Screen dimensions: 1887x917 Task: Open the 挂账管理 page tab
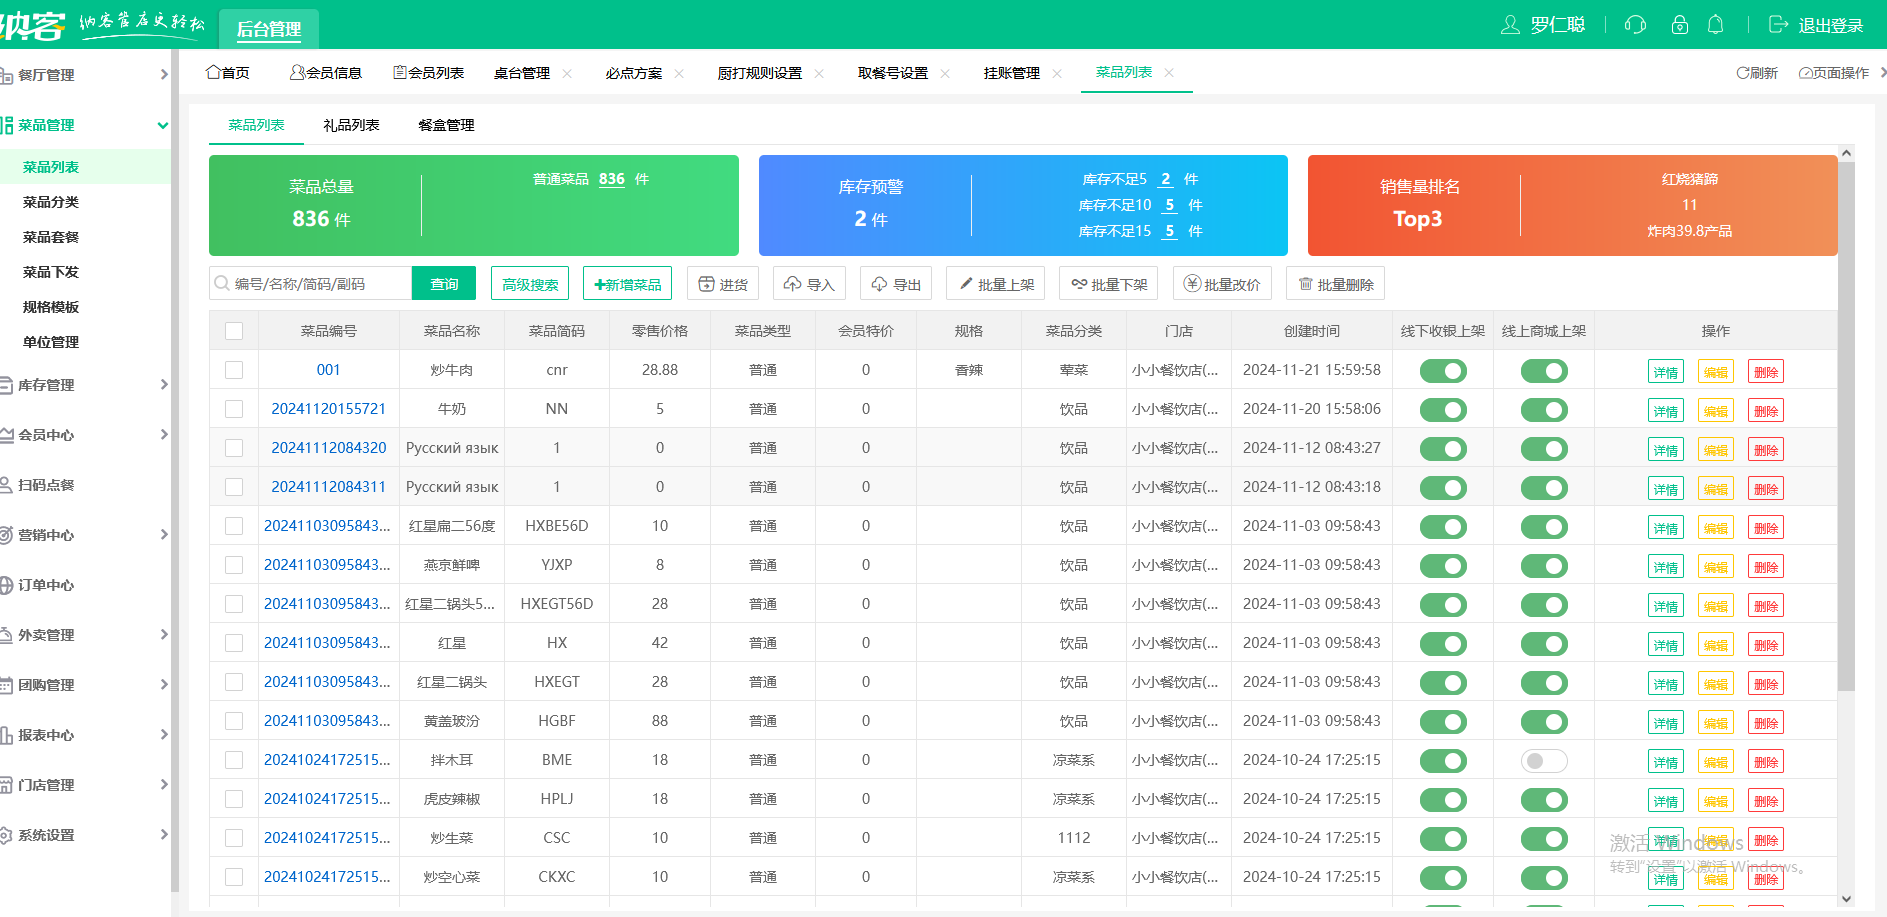coord(1011,73)
